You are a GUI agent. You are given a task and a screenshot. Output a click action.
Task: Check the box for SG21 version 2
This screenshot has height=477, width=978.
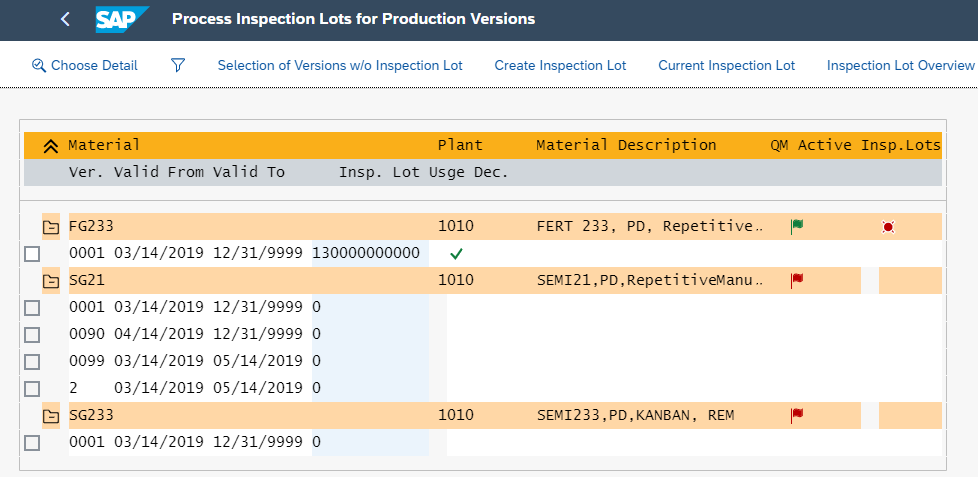(32, 389)
